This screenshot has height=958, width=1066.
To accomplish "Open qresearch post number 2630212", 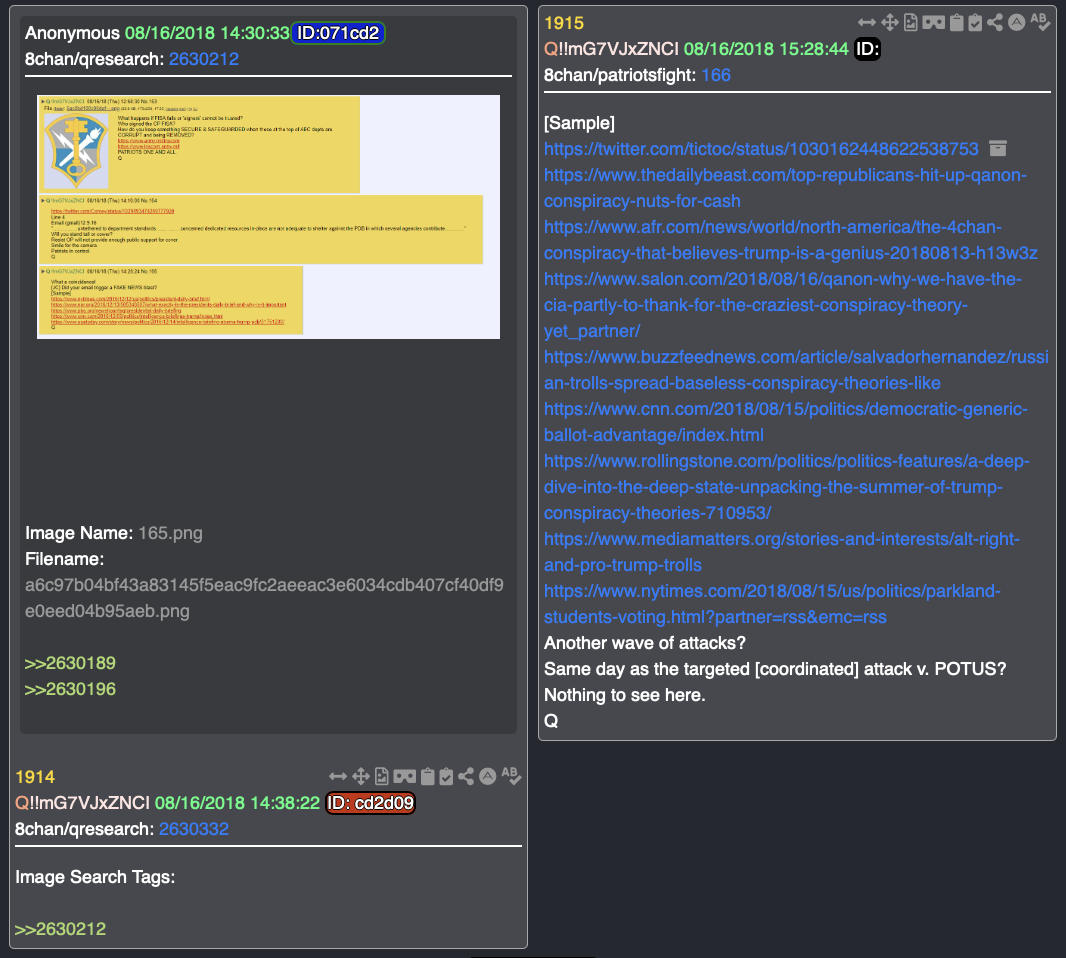I will (x=204, y=59).
